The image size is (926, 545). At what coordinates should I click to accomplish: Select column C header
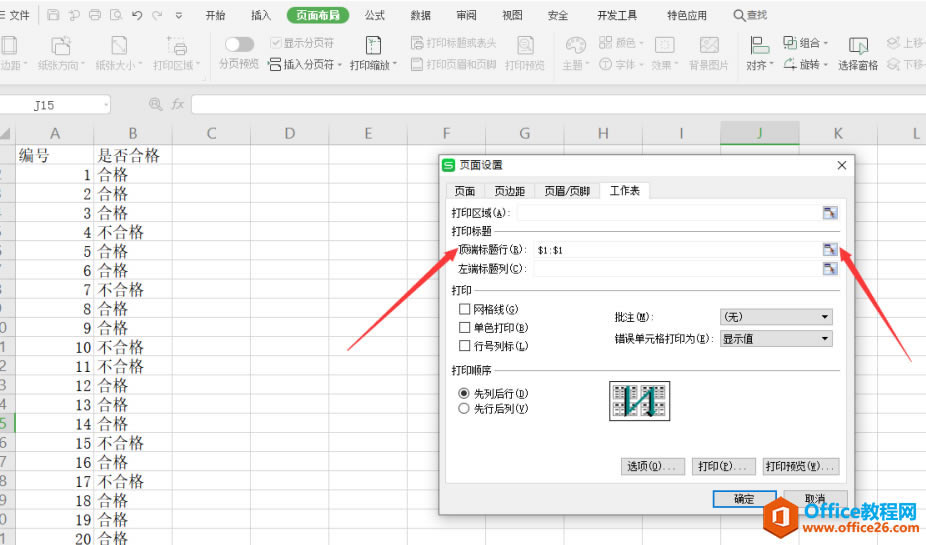tap(211, 133)
